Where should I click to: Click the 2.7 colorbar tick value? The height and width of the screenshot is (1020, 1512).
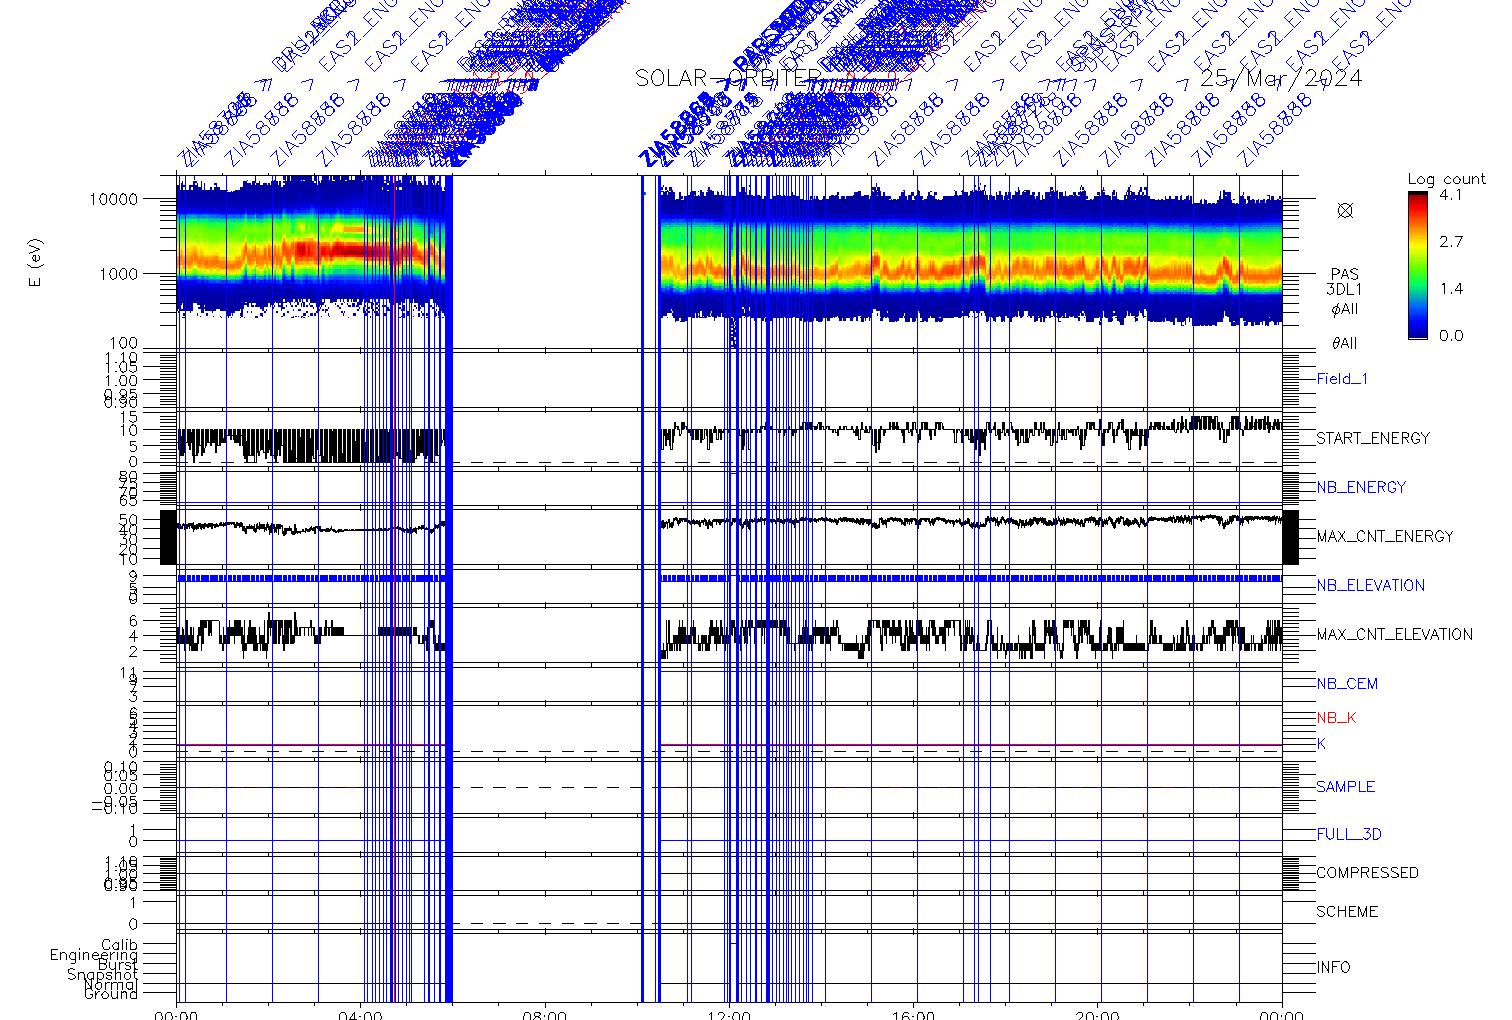[x=1450, y=242]
